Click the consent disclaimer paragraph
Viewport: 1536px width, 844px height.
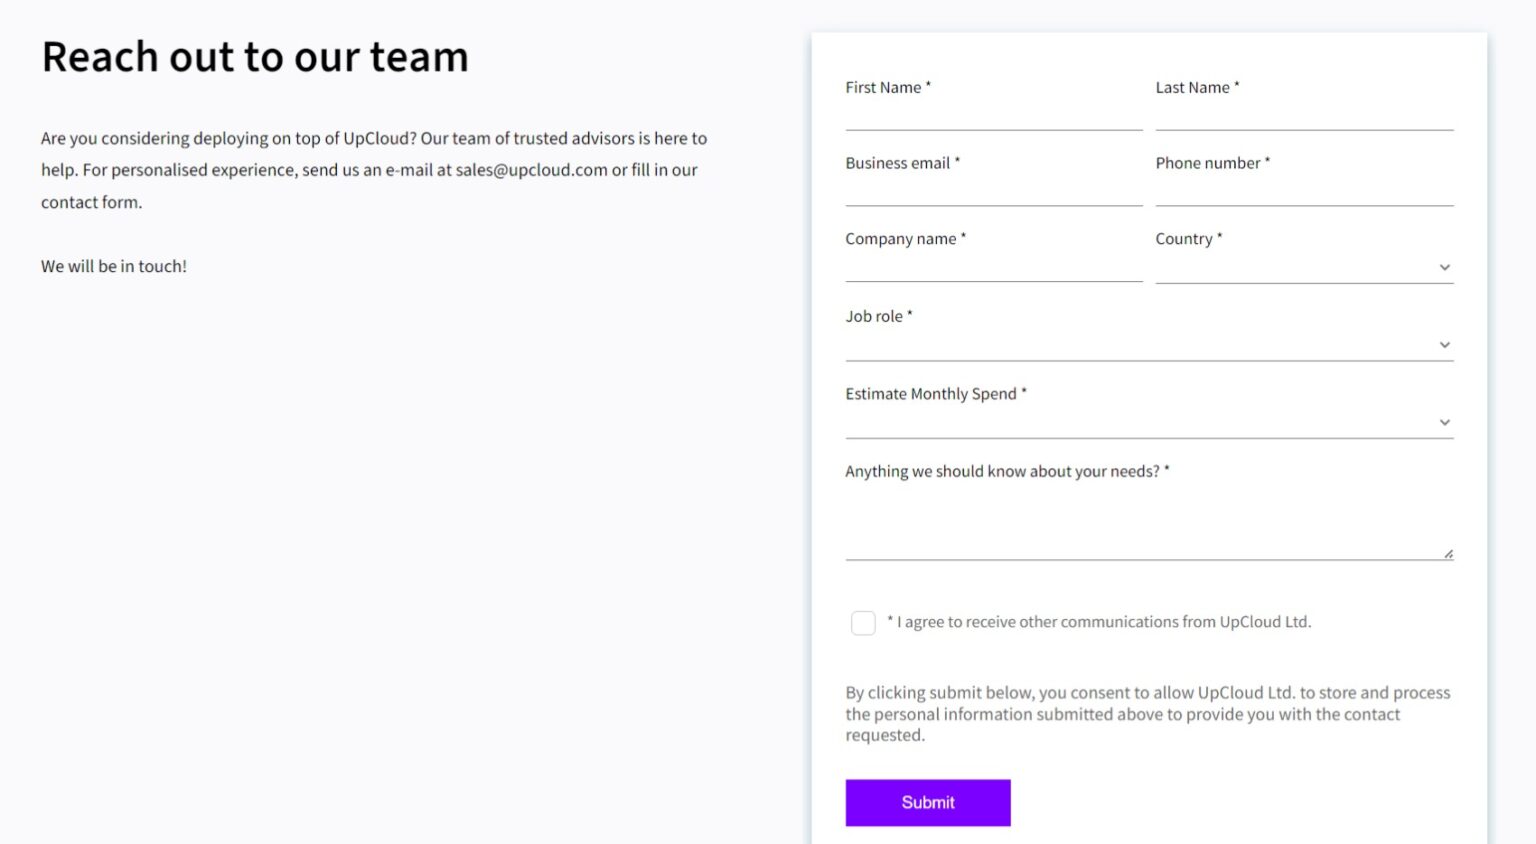(x=1147, y=713)
